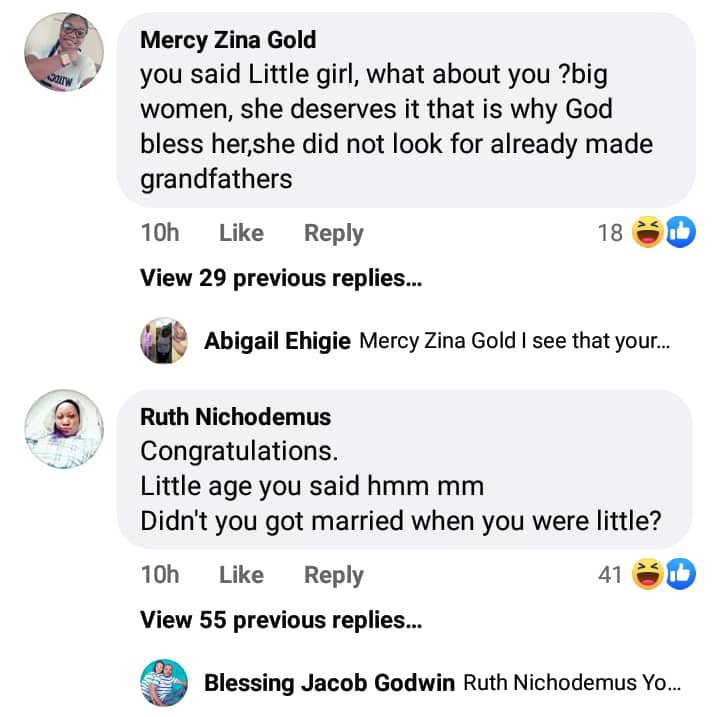Click the blue thumbs-up reaction on Mercy's comment
Viewport: 720px width, 717px height.
[x=680, y=234]
